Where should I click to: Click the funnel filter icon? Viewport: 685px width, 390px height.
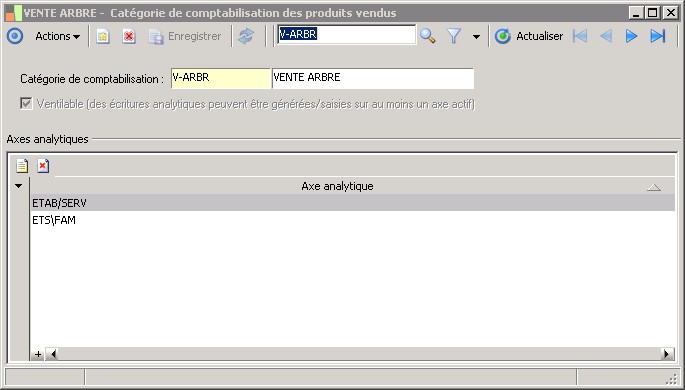pyautogui.click(x=454, y=36)
